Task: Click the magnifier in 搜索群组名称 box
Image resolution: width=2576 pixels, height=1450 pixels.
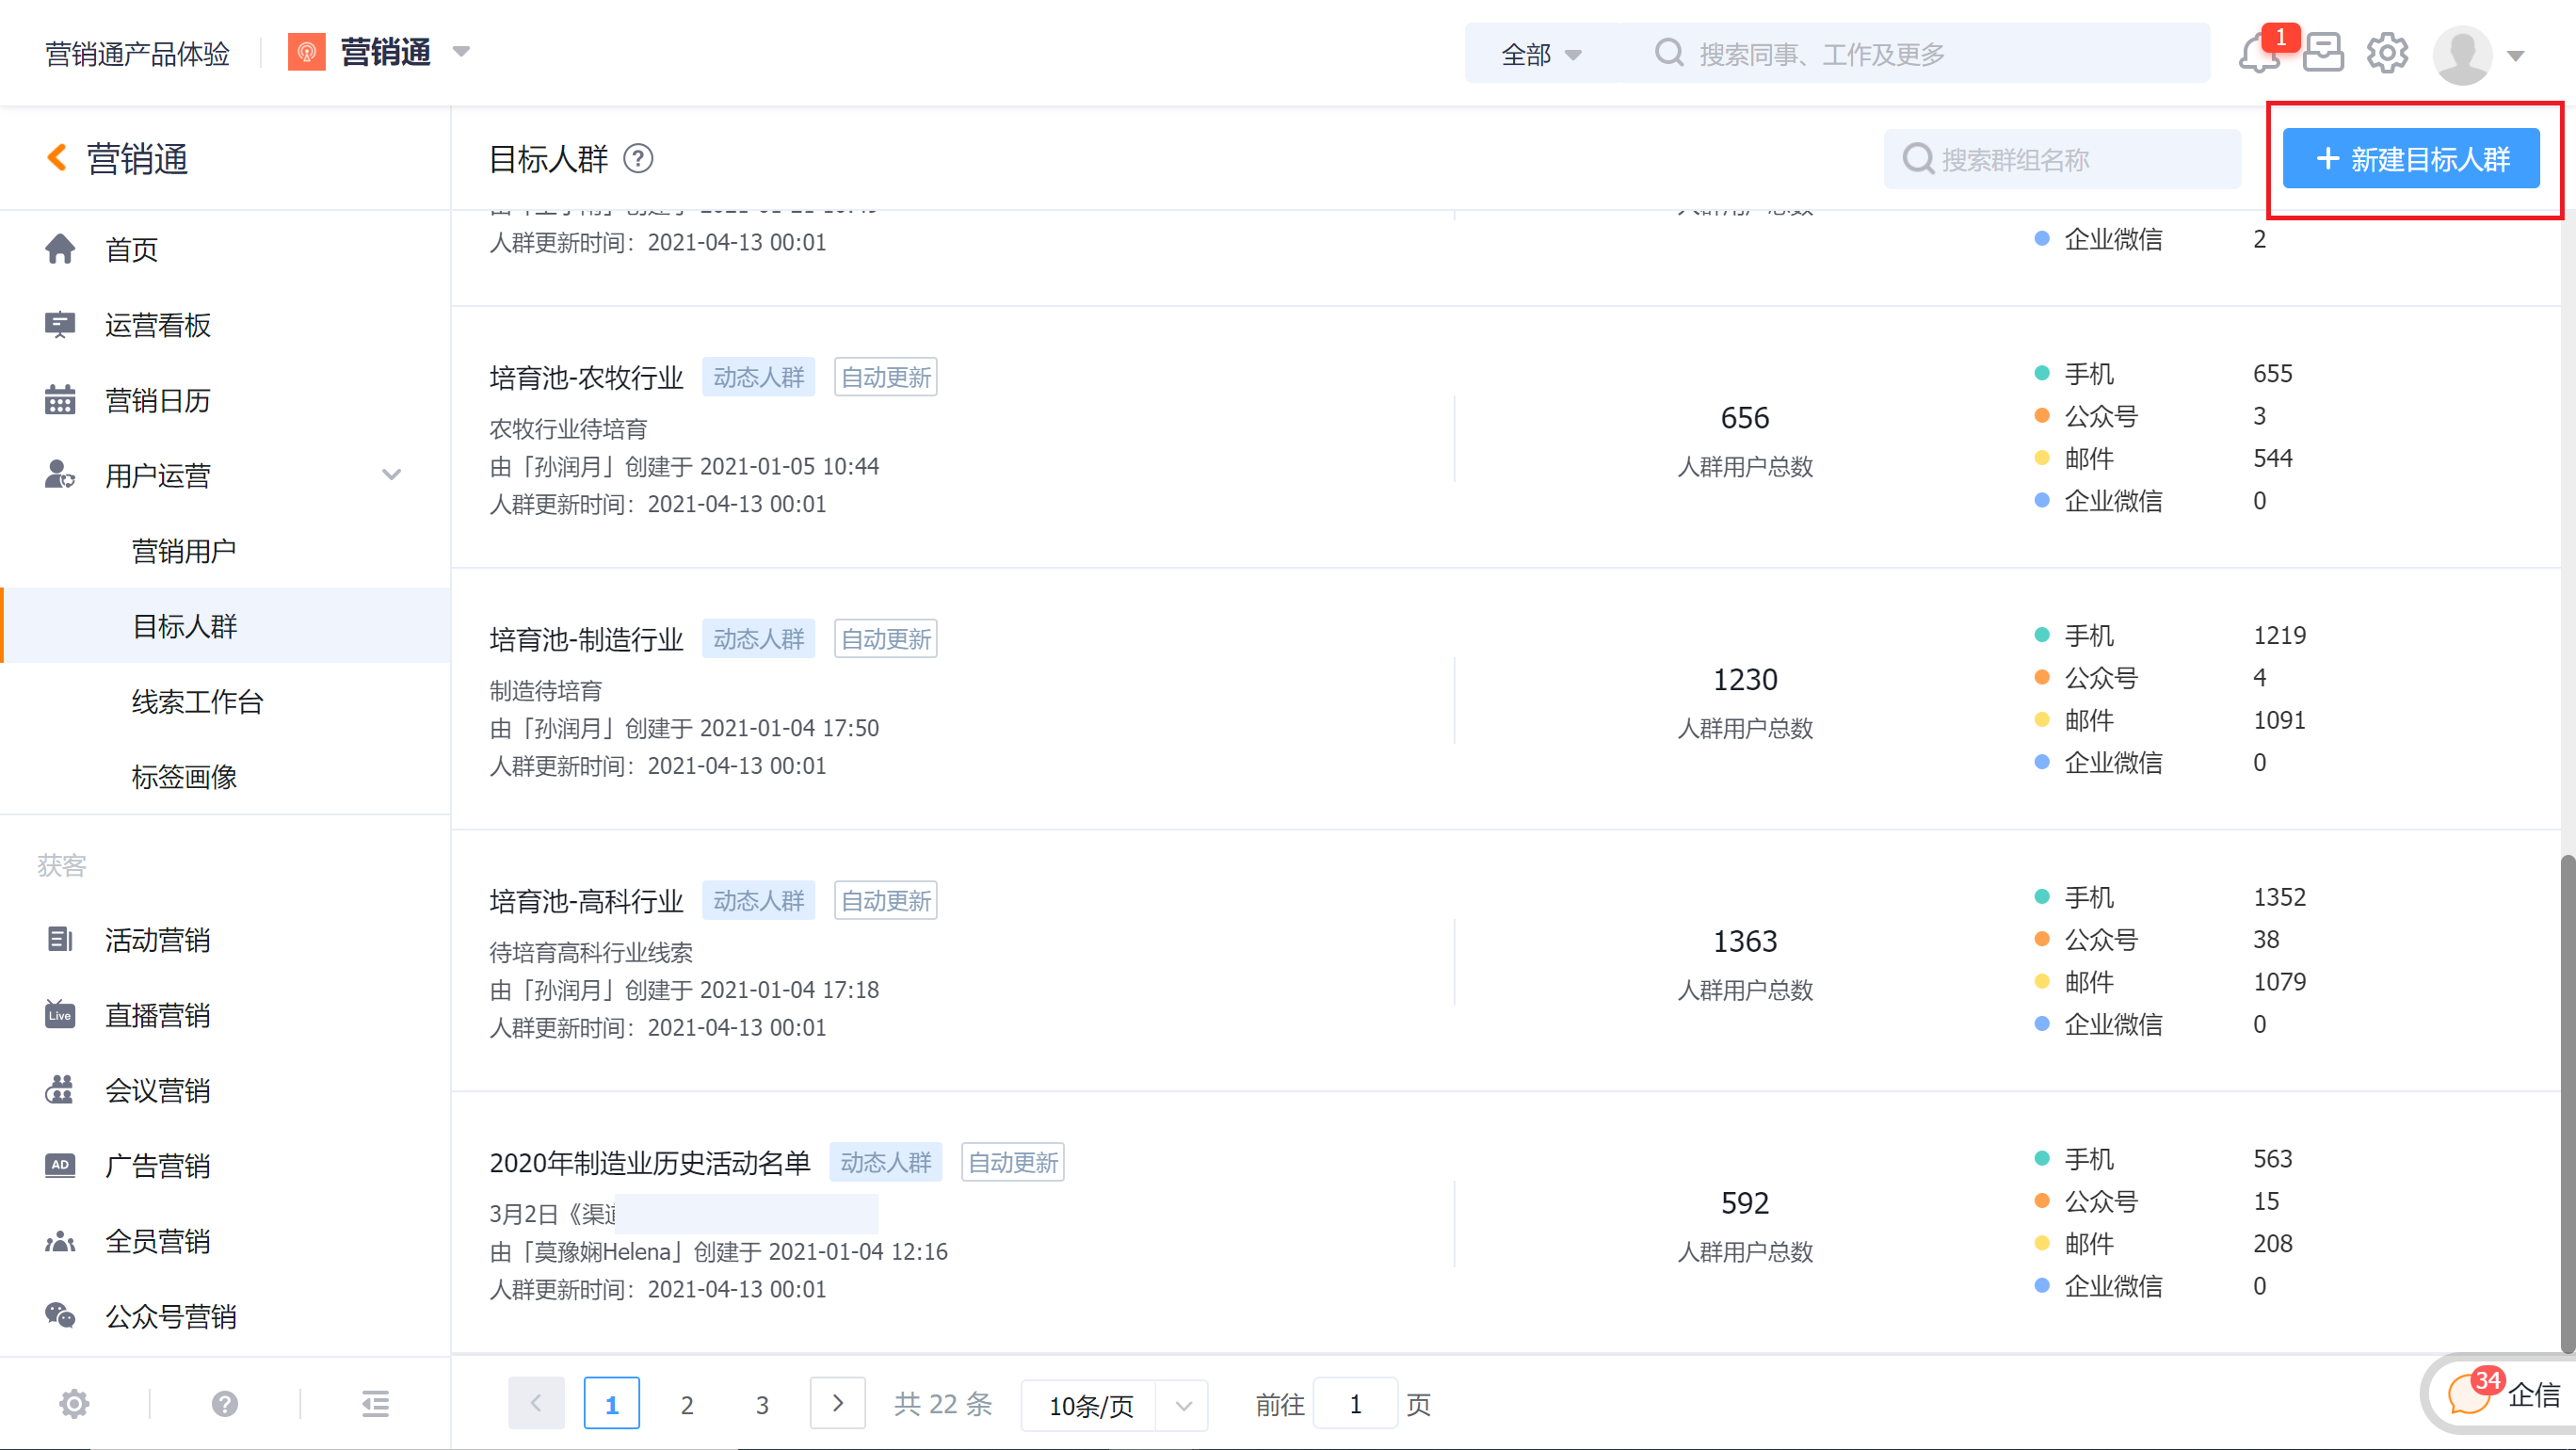Action: (x=1917, y=159)
